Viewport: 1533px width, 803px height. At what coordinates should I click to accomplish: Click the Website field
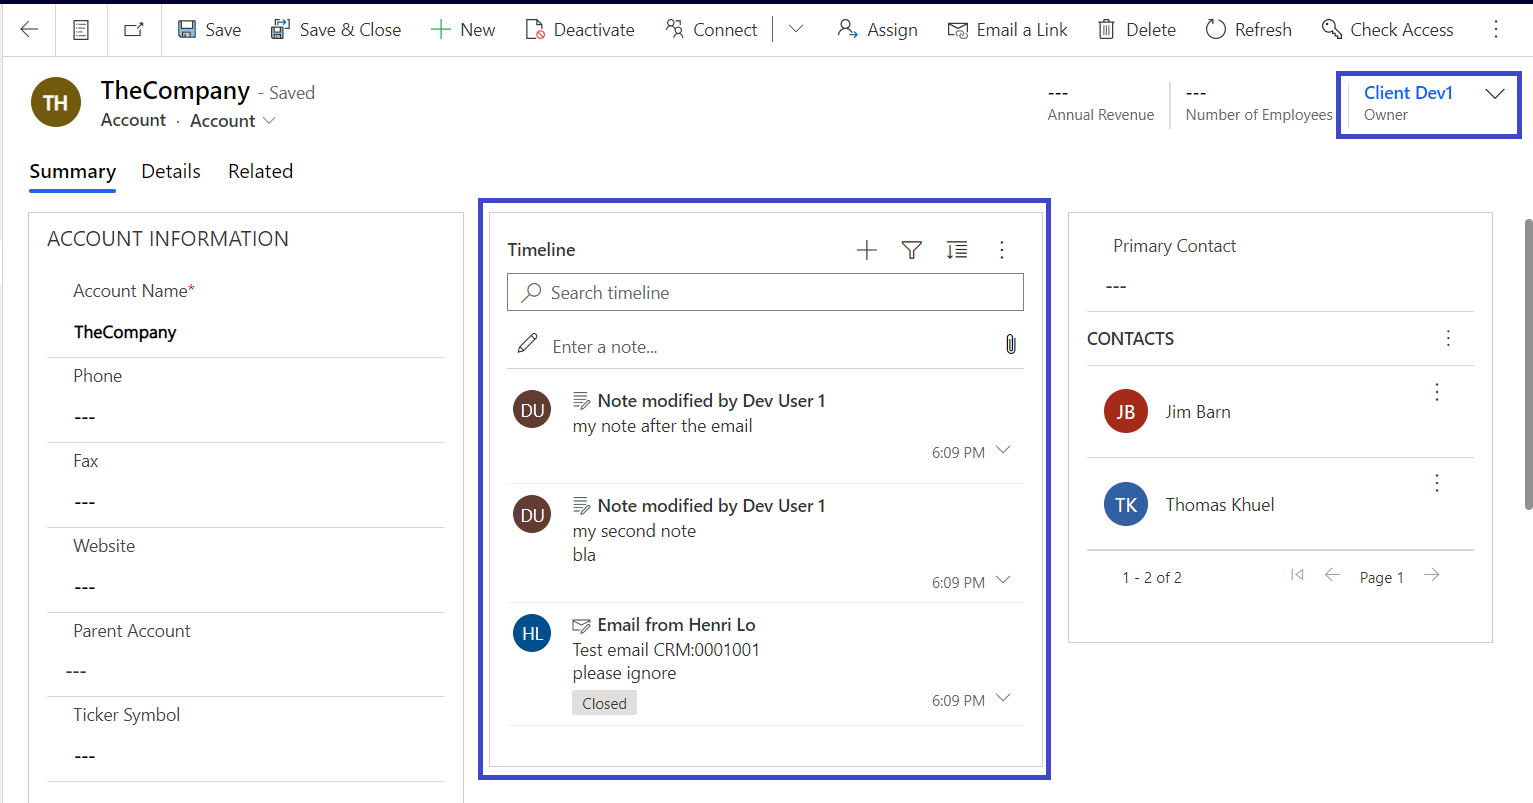pos(246,587)
